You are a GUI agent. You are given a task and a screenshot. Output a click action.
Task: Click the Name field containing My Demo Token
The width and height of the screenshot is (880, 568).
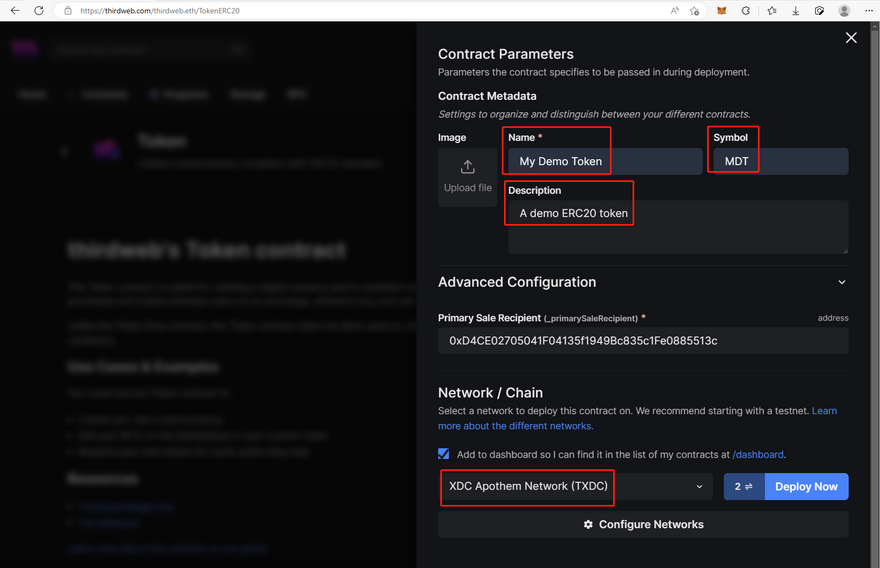[x=605, y=162]
